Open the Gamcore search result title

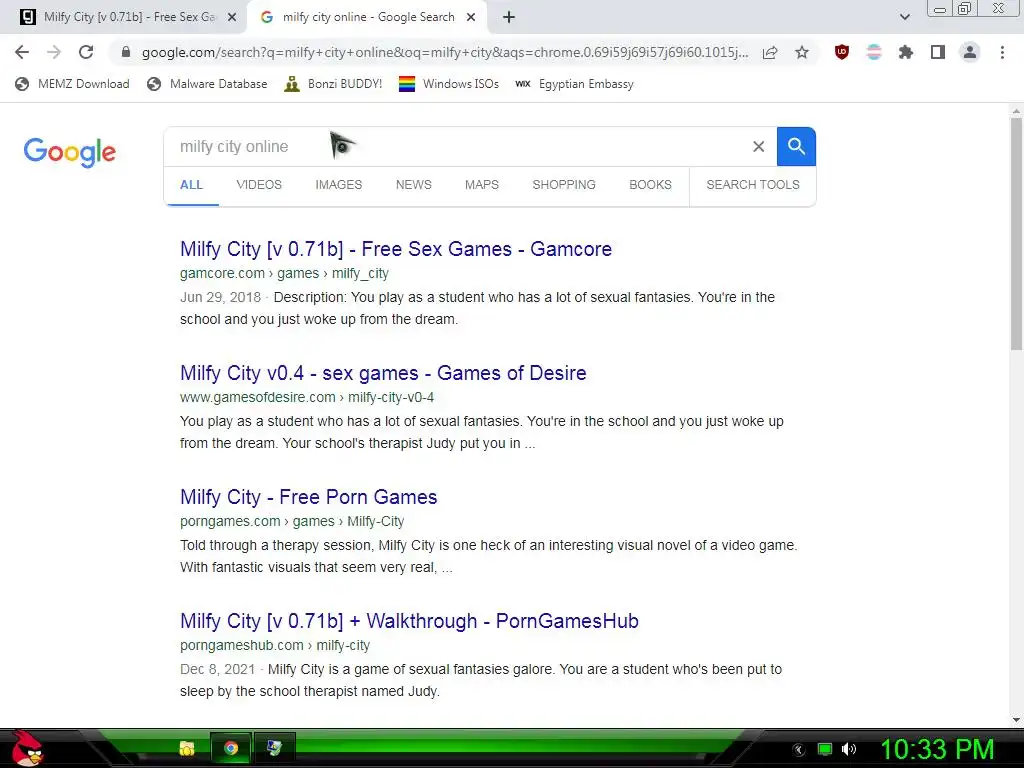pyautogui.click(x=396, y=249)
